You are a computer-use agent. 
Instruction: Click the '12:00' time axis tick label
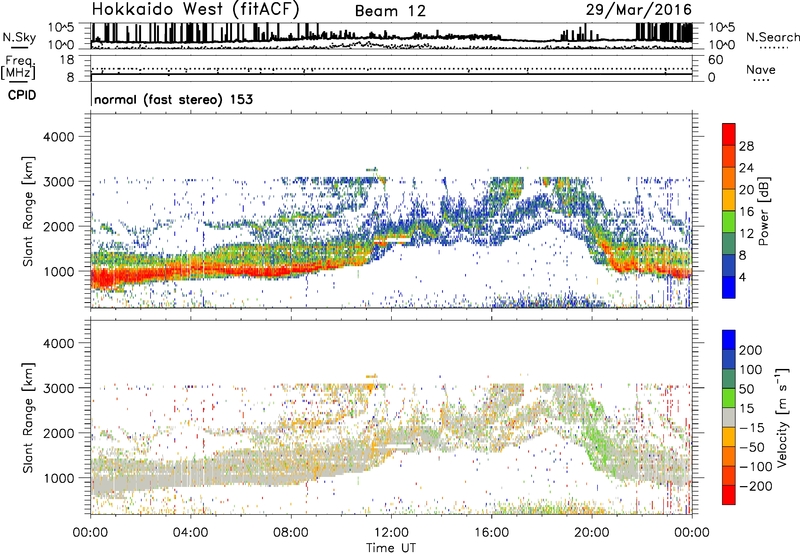391,533
